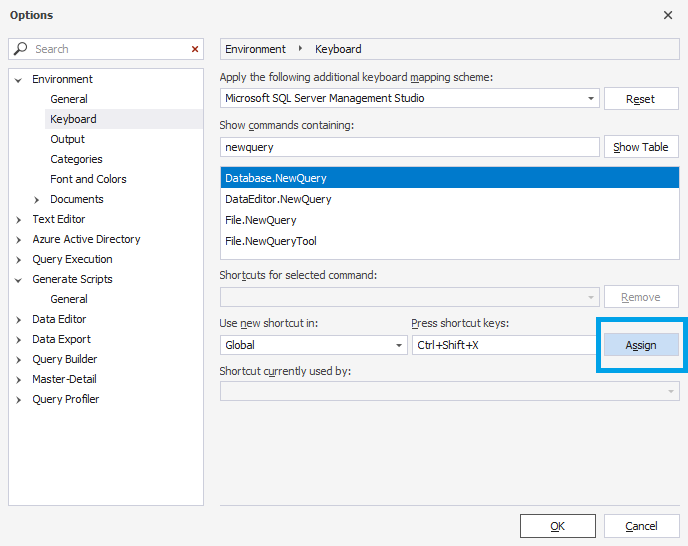Screen dimensions: 688x546
Task: Select the Documents tree item
Action: [77, 199]
